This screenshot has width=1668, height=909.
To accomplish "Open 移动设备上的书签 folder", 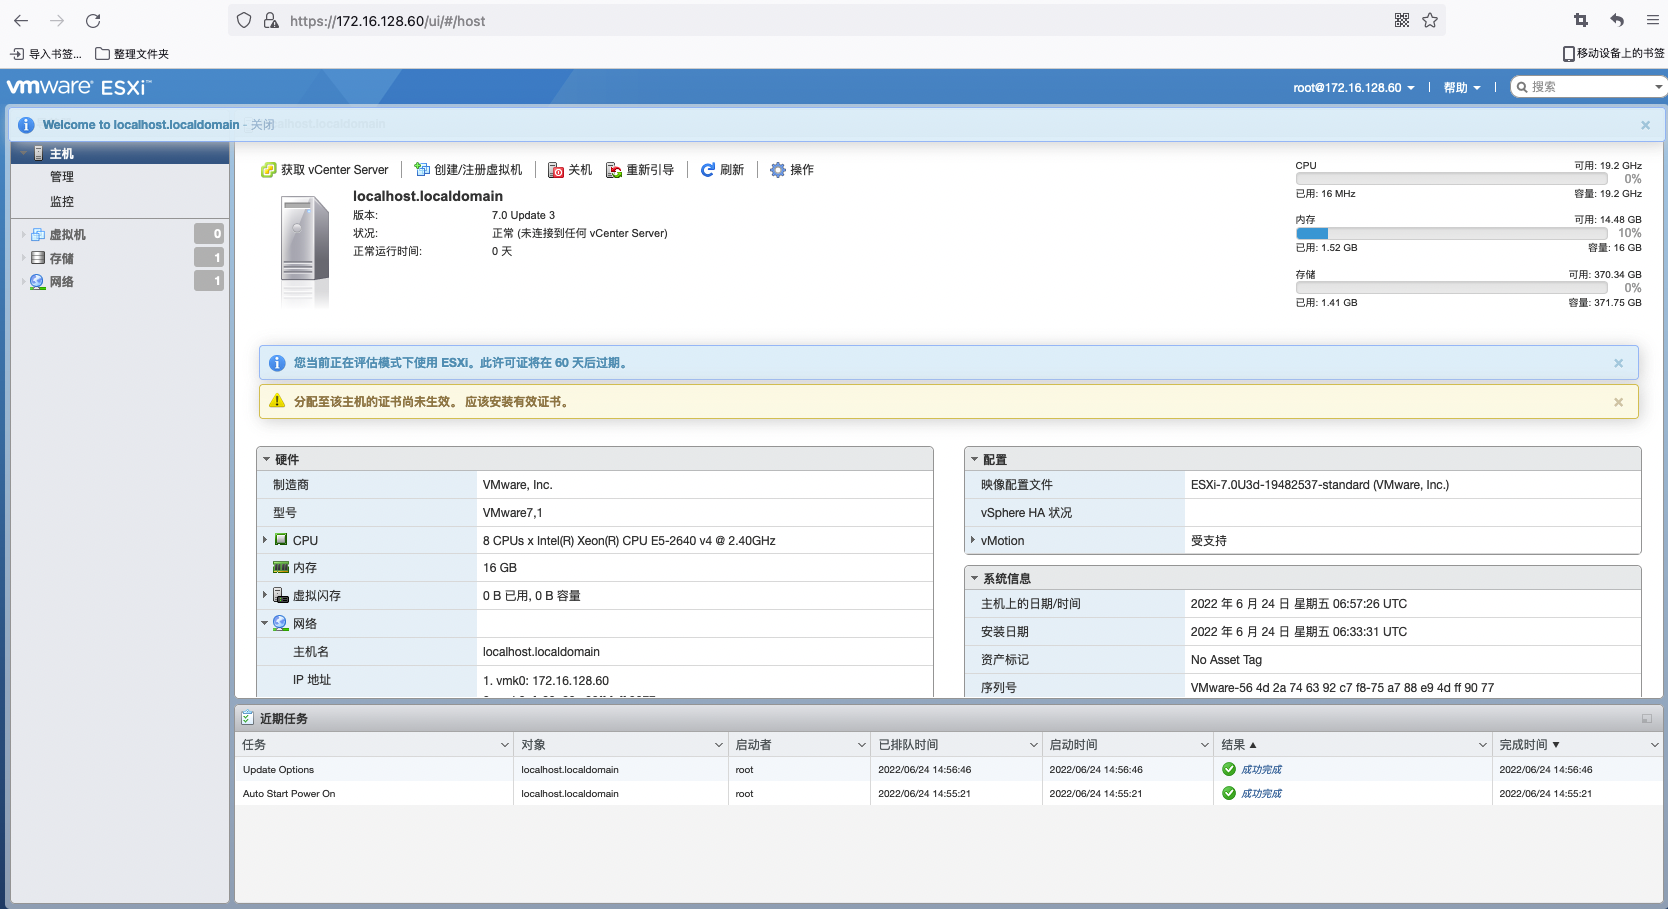I will pyautogui.click(x=1614, y=53).
